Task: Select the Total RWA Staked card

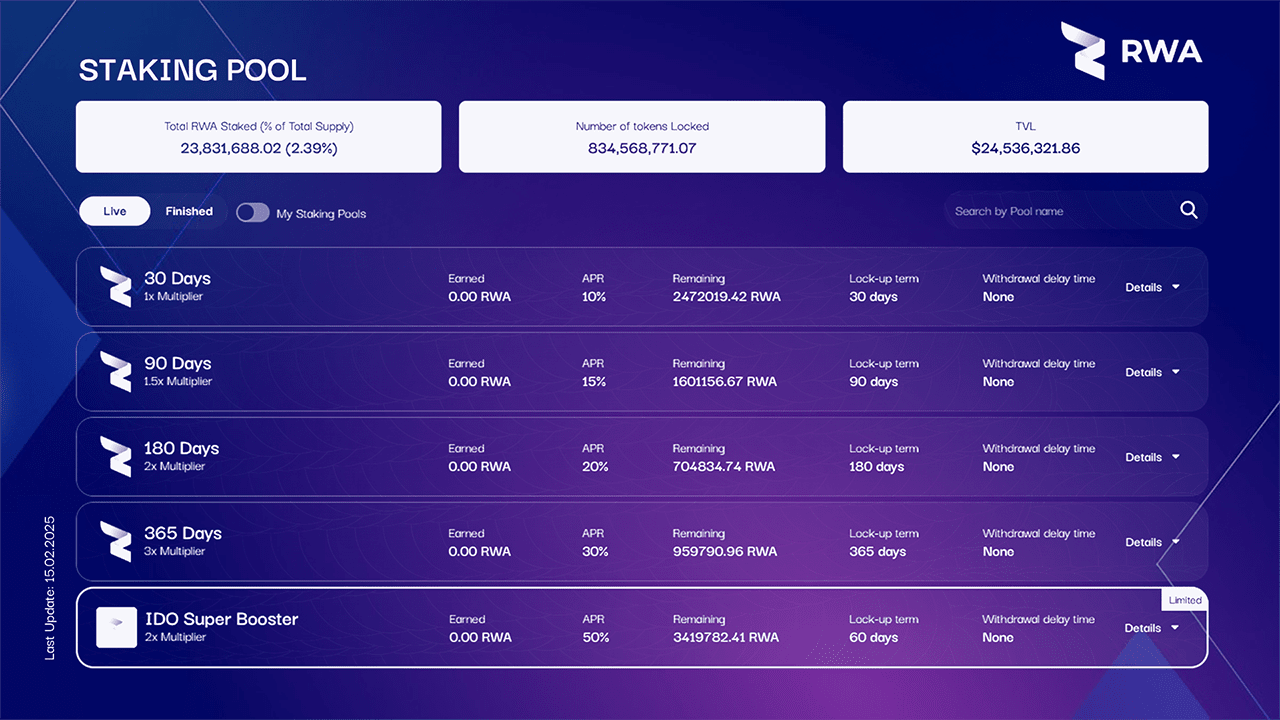Action: coord(259,137)
